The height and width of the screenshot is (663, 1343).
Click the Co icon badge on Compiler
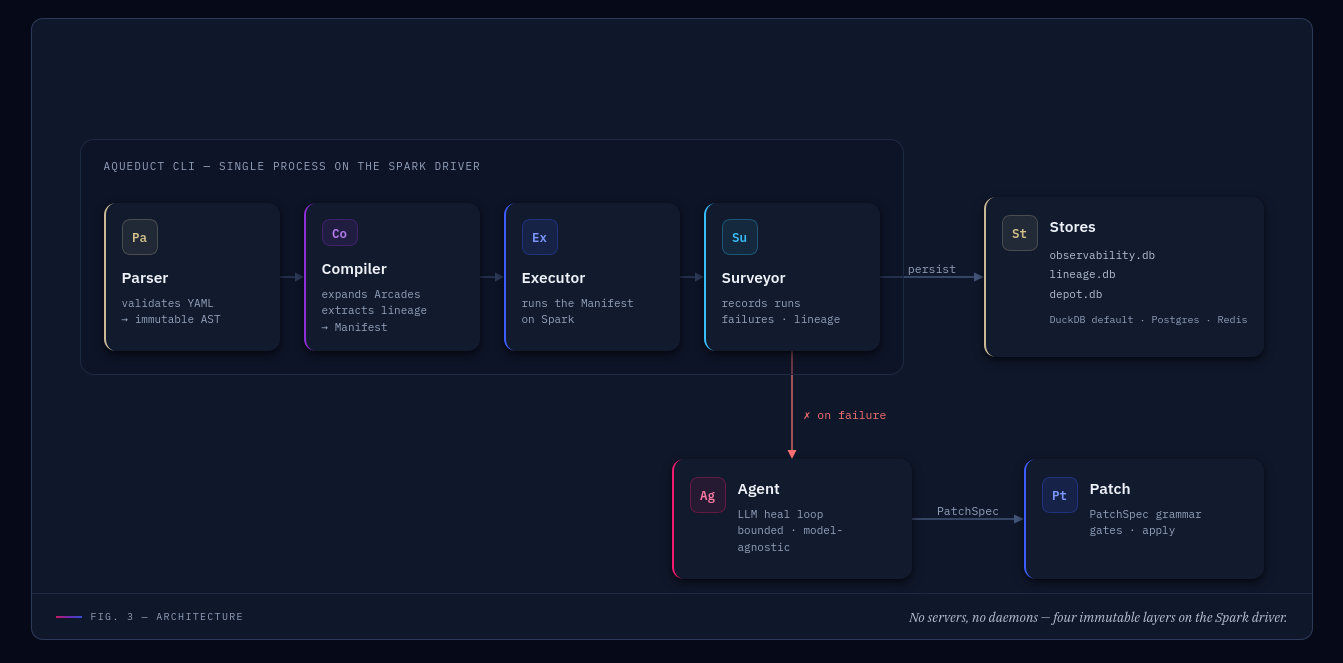click(x=340, y=233)
